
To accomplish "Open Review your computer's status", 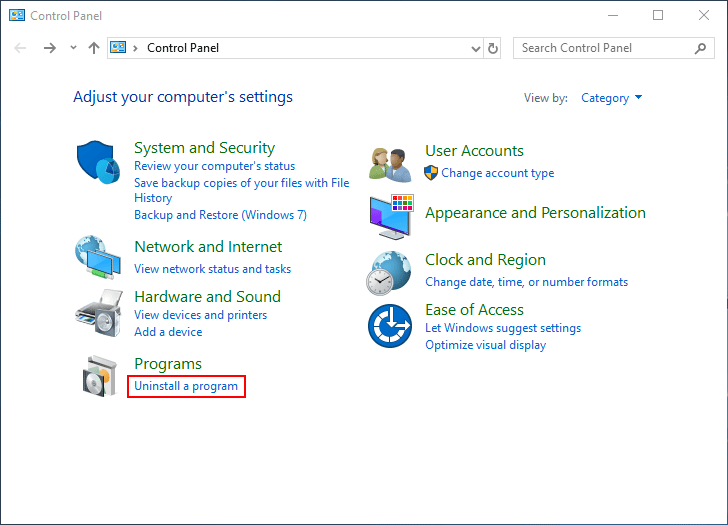I will click(x=214, y=166).
